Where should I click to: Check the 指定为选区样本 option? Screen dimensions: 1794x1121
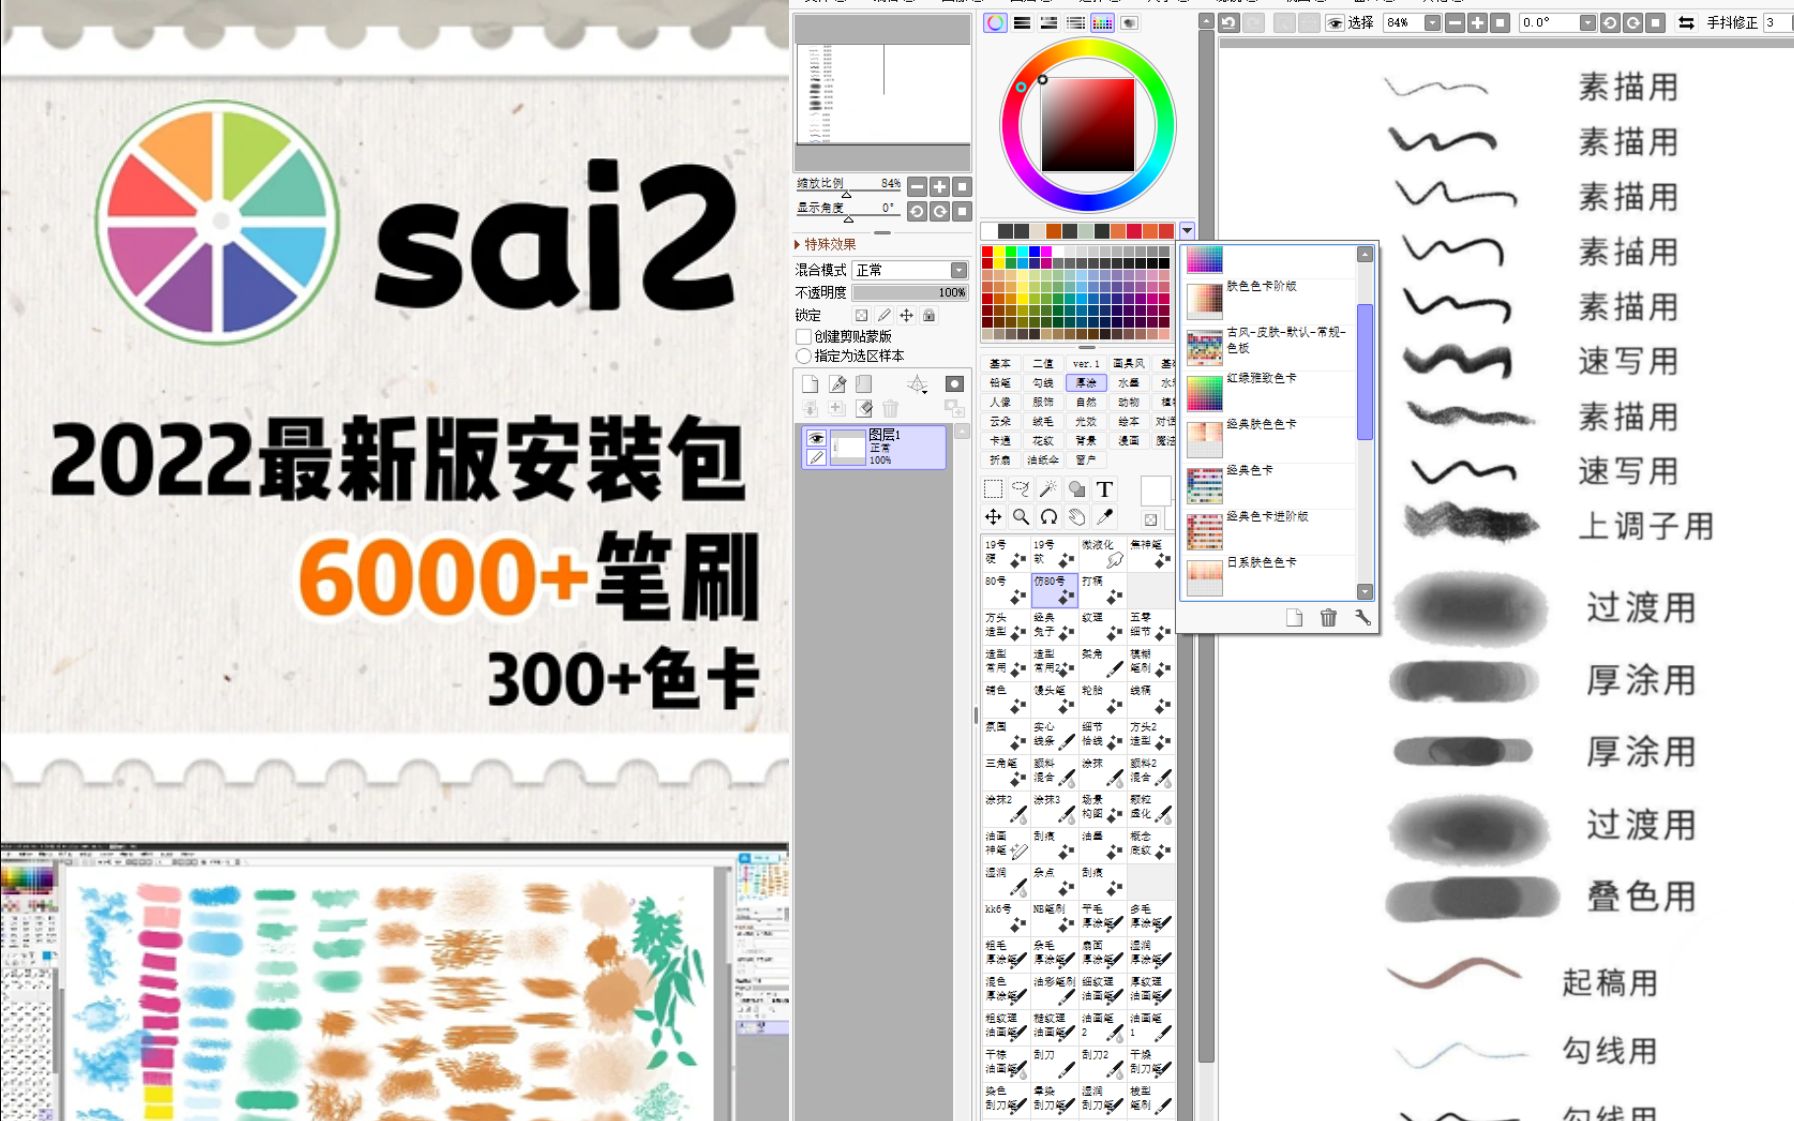tap(803, 355)
